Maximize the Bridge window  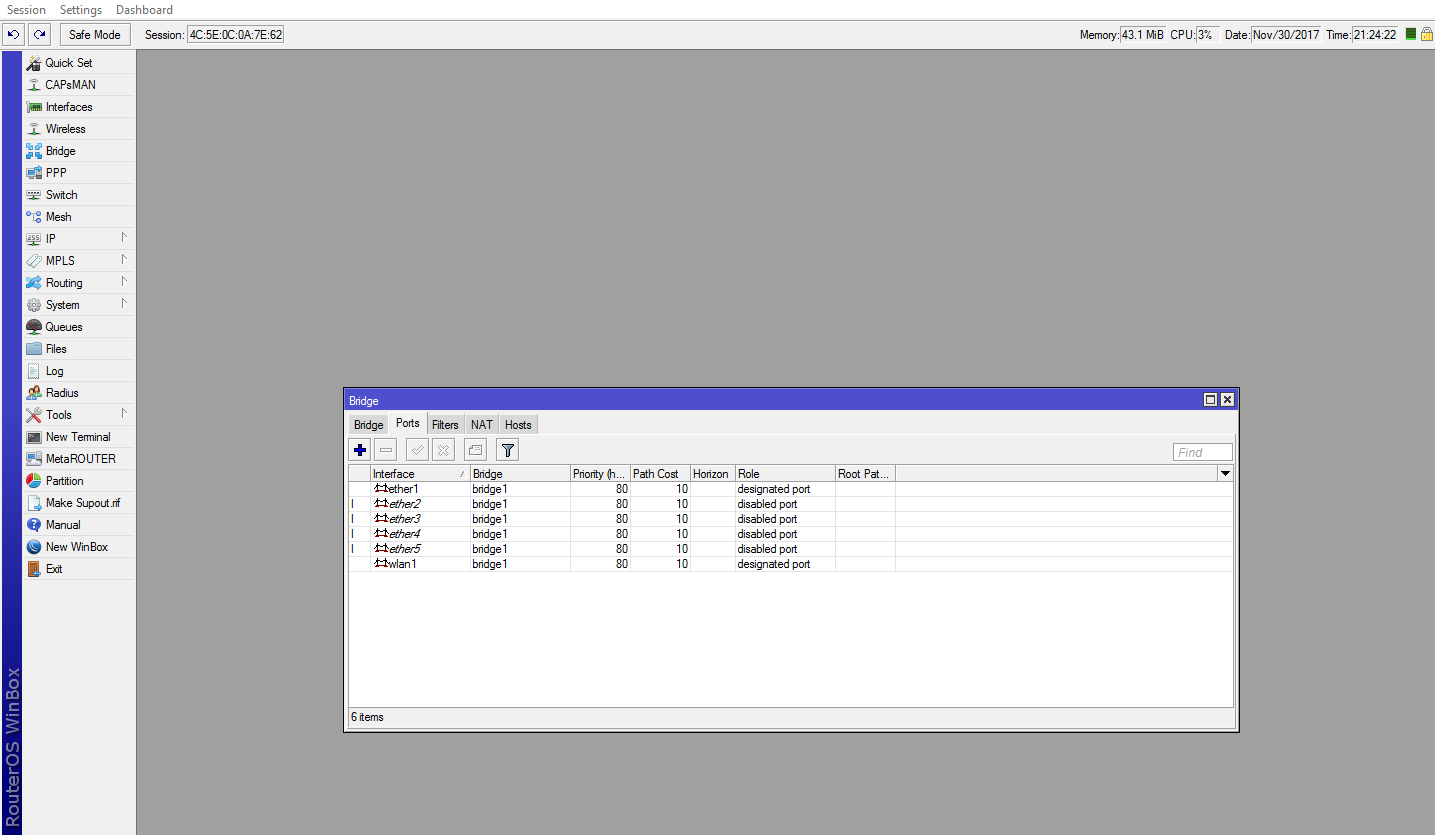(x=1210, y=400)
